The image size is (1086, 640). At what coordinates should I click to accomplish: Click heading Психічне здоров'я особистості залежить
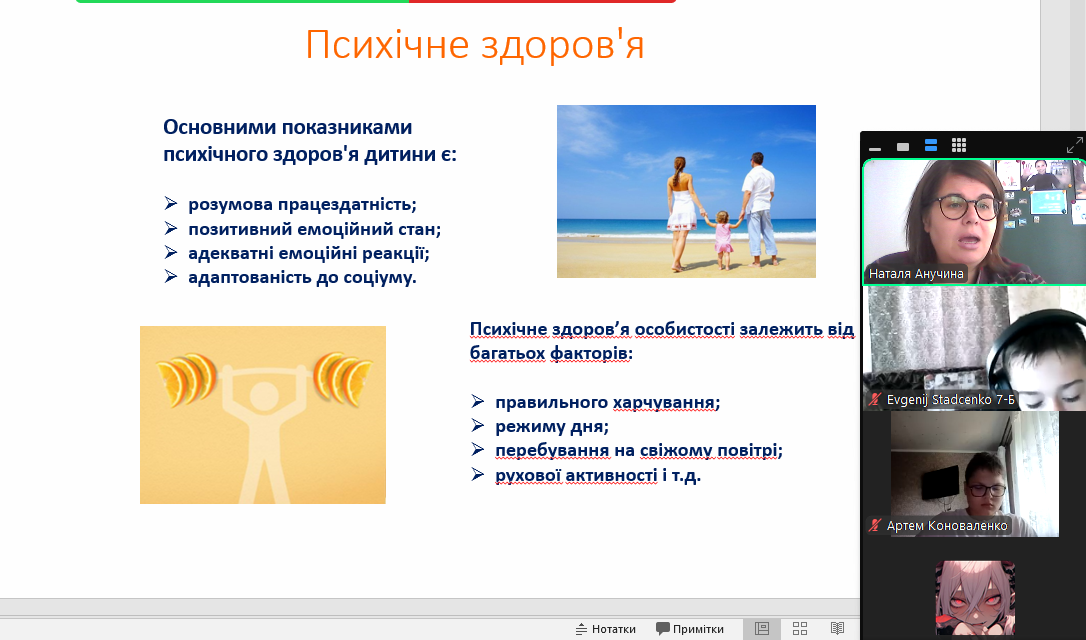click(661, 341)
